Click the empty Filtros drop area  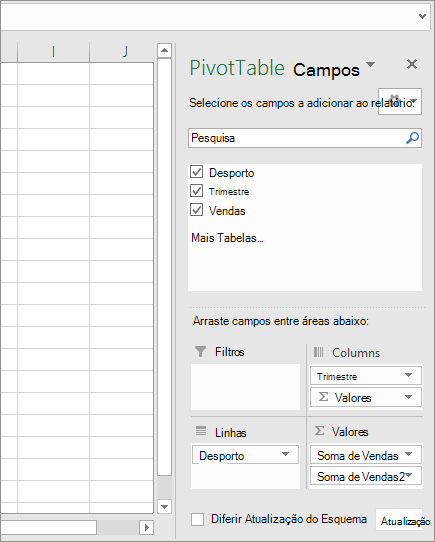click(245, 387)
